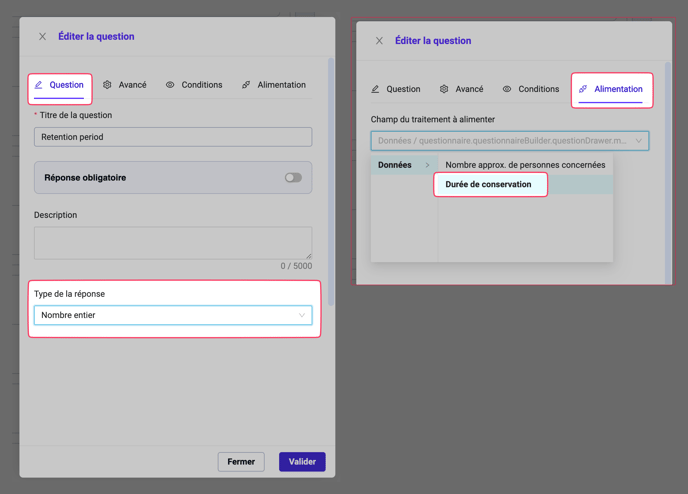Click the gear icon beside Avancé on left
This screenshot has width=688, height=494.
pos(108,85)
